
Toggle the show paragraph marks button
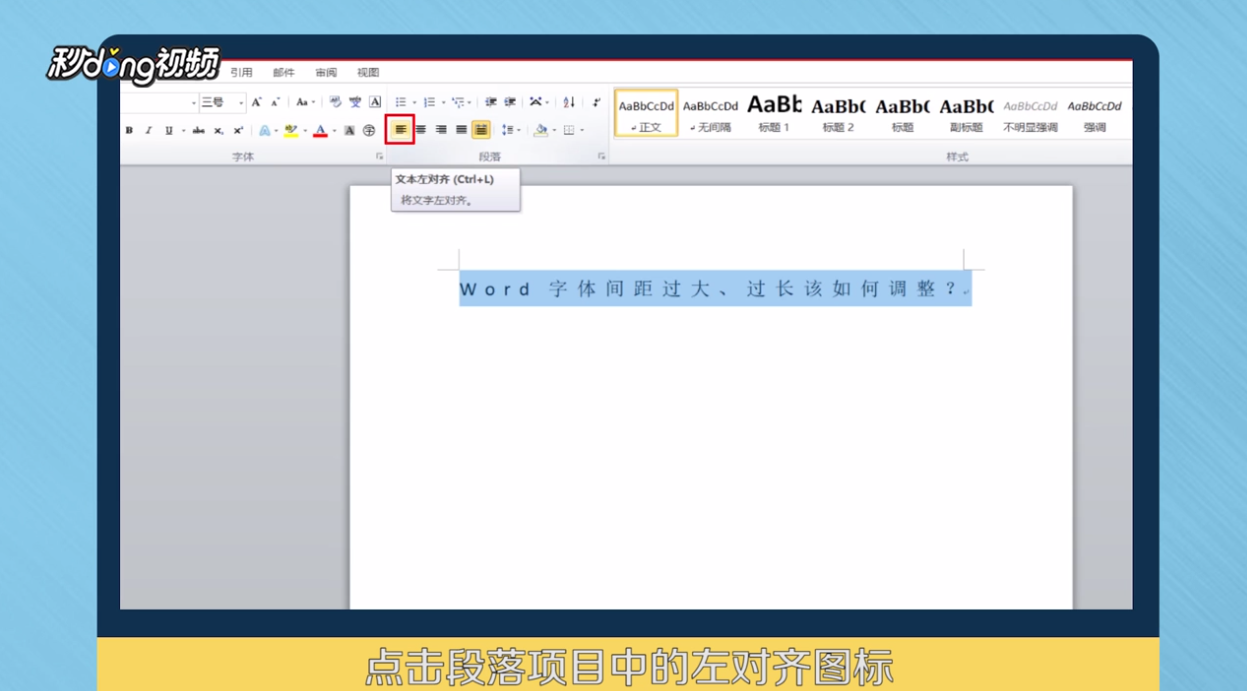coord(596,102)
